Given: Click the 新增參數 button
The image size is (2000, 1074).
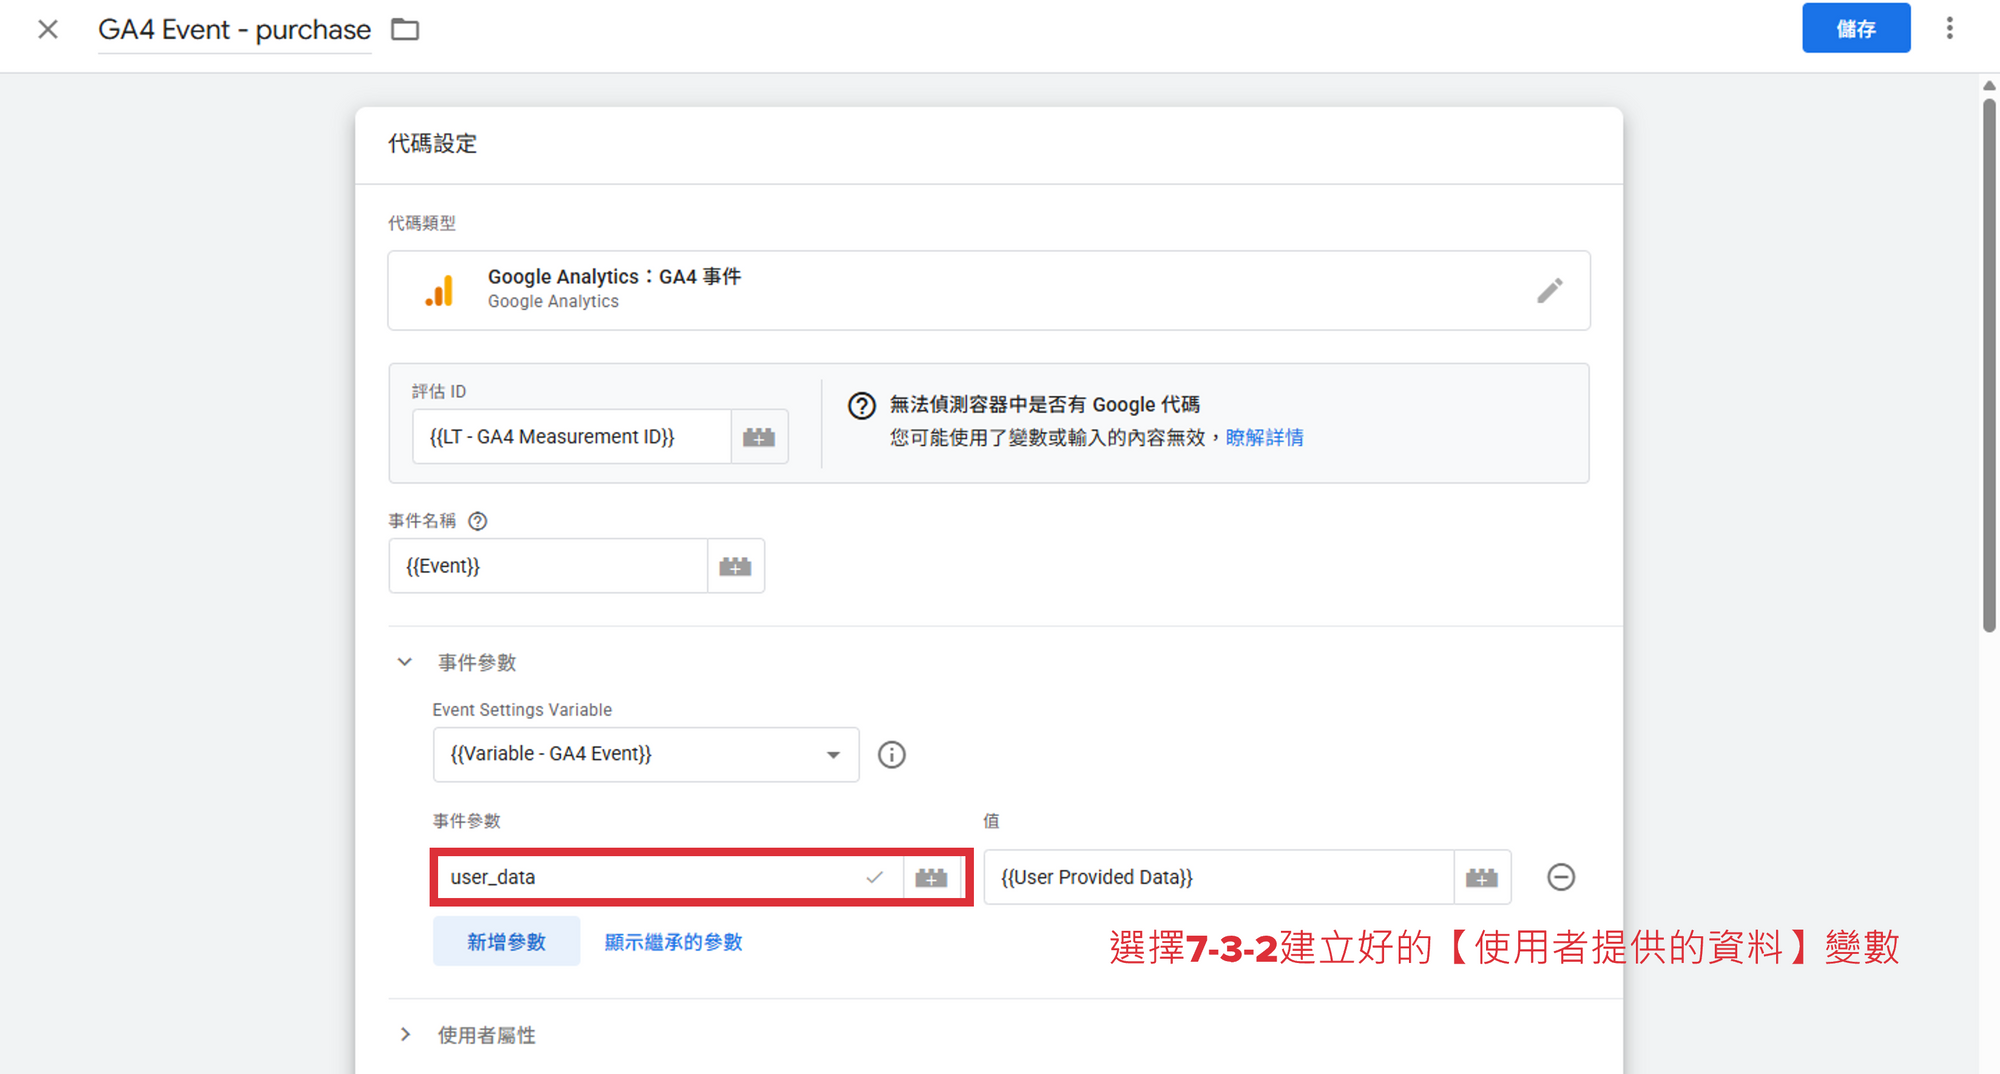Looking at the screenshot, I should point(506,942).
